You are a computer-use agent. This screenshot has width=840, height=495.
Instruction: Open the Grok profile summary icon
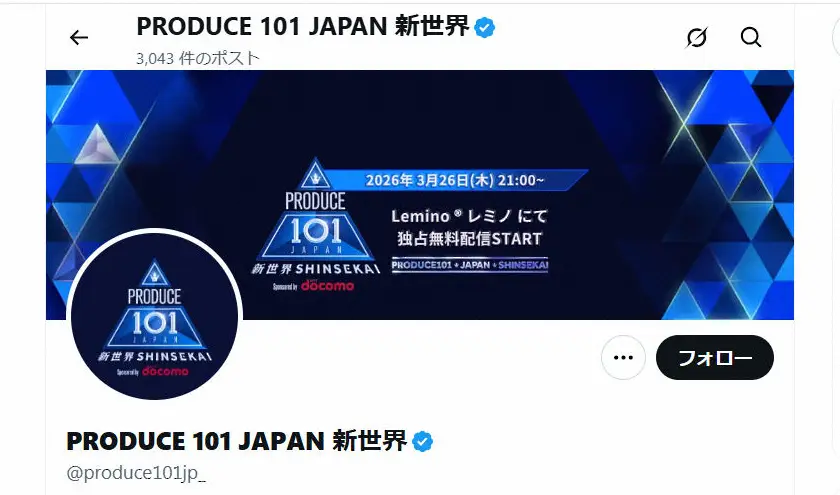click(696, 38)
